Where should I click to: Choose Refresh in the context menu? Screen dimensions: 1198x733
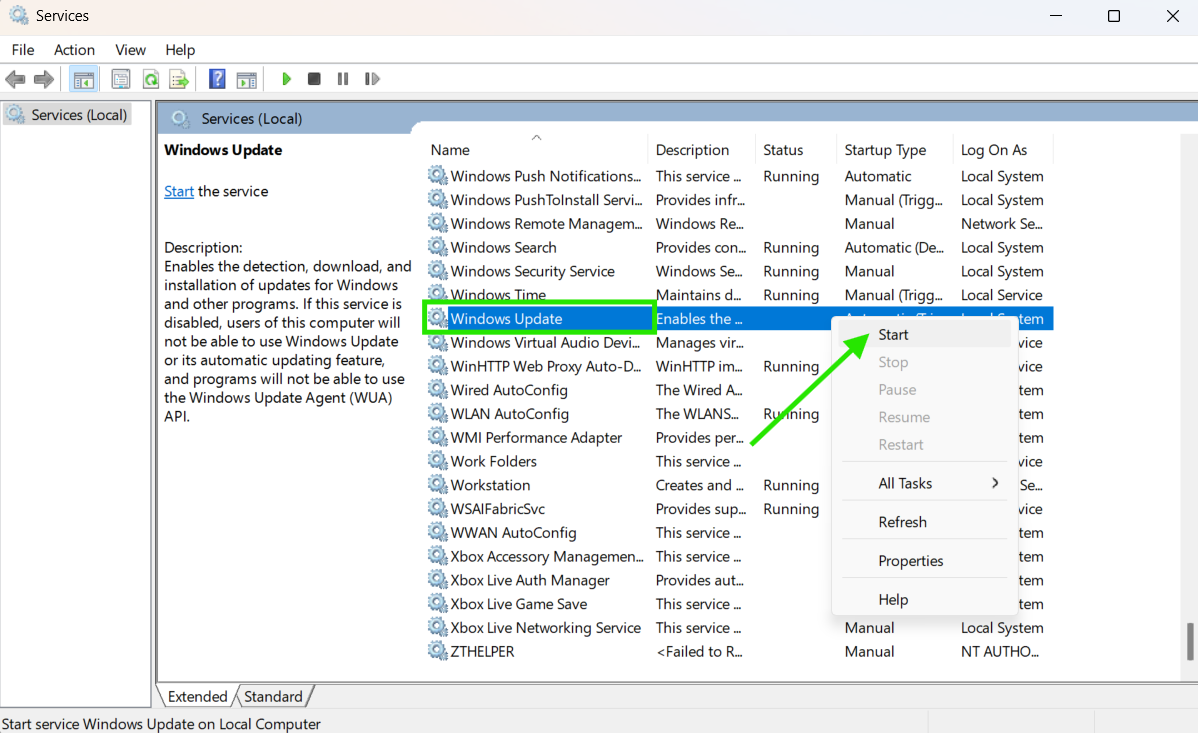[x=924, y=522]
